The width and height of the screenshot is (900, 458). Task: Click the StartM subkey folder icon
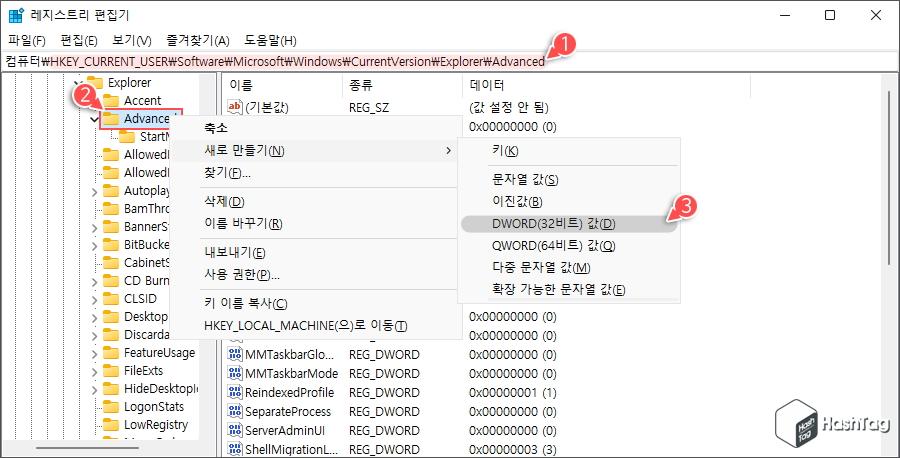[127, 137]
